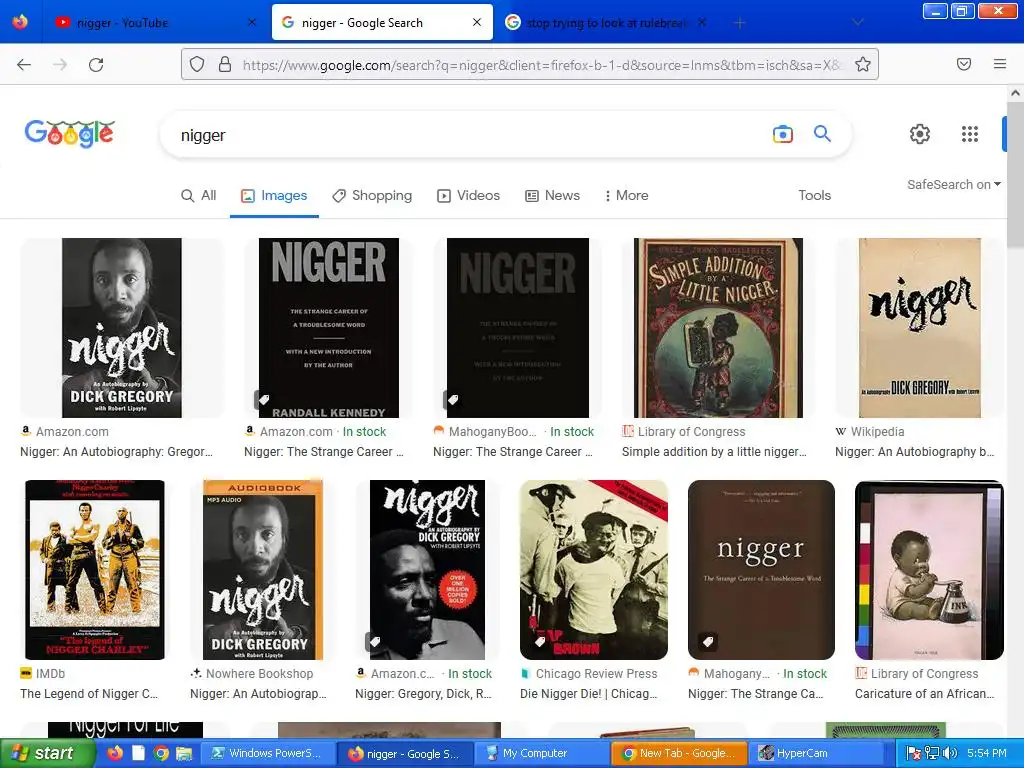This screenshot has width=1024, height=768.
Task: Switch to Videos results
Action: pos(469,195)
